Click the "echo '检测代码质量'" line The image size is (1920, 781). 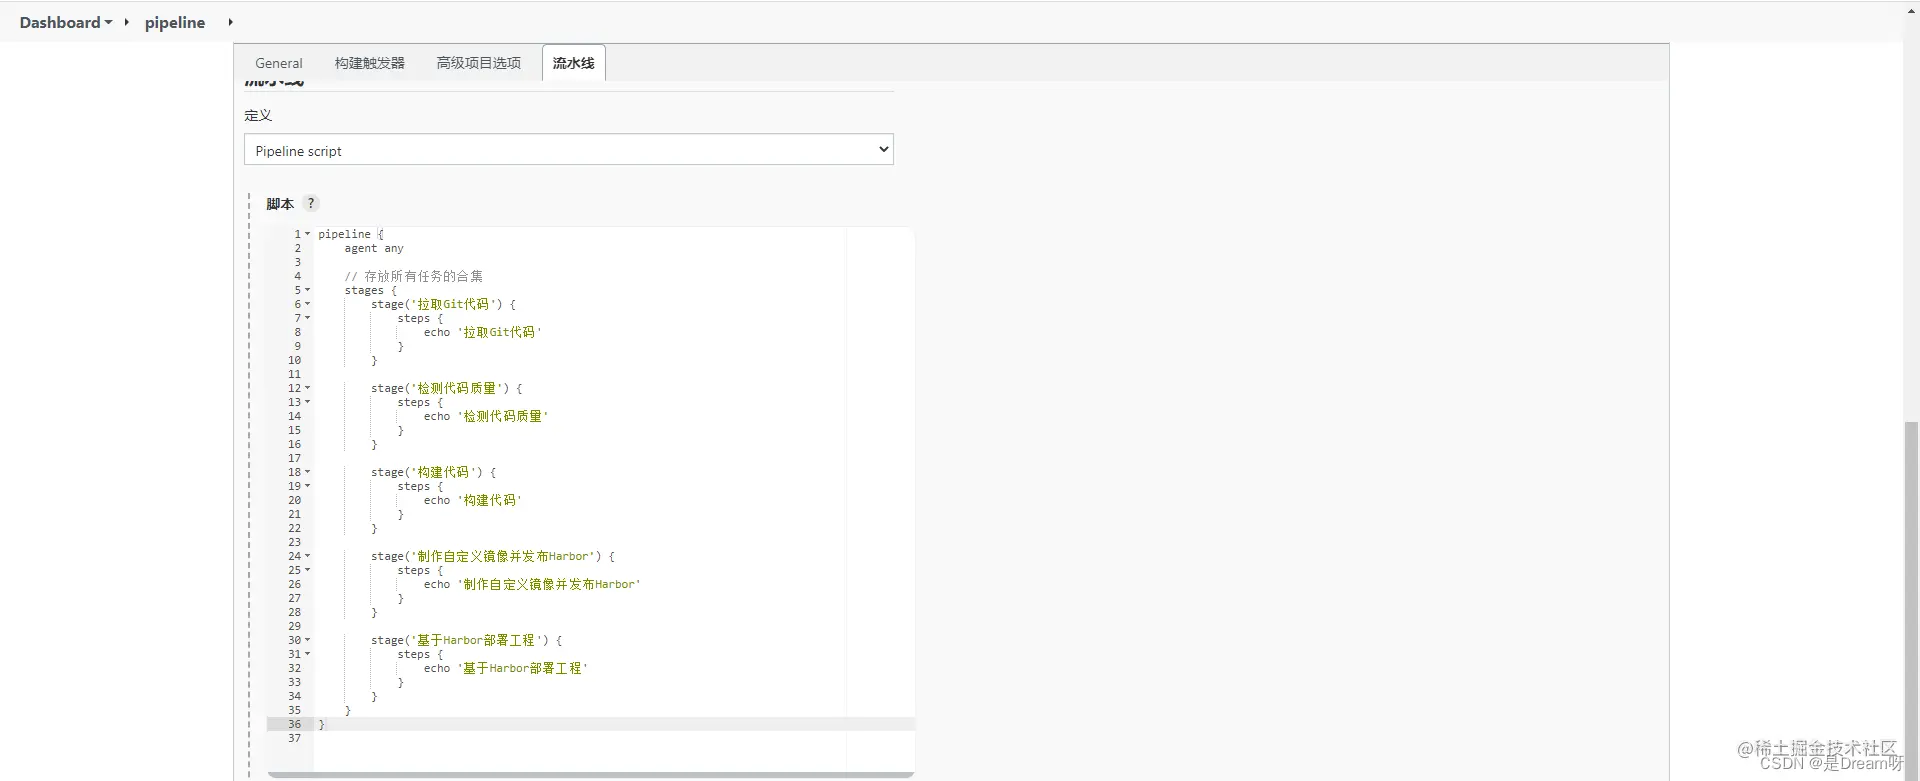pyautogui.click(x=486, y=416)
